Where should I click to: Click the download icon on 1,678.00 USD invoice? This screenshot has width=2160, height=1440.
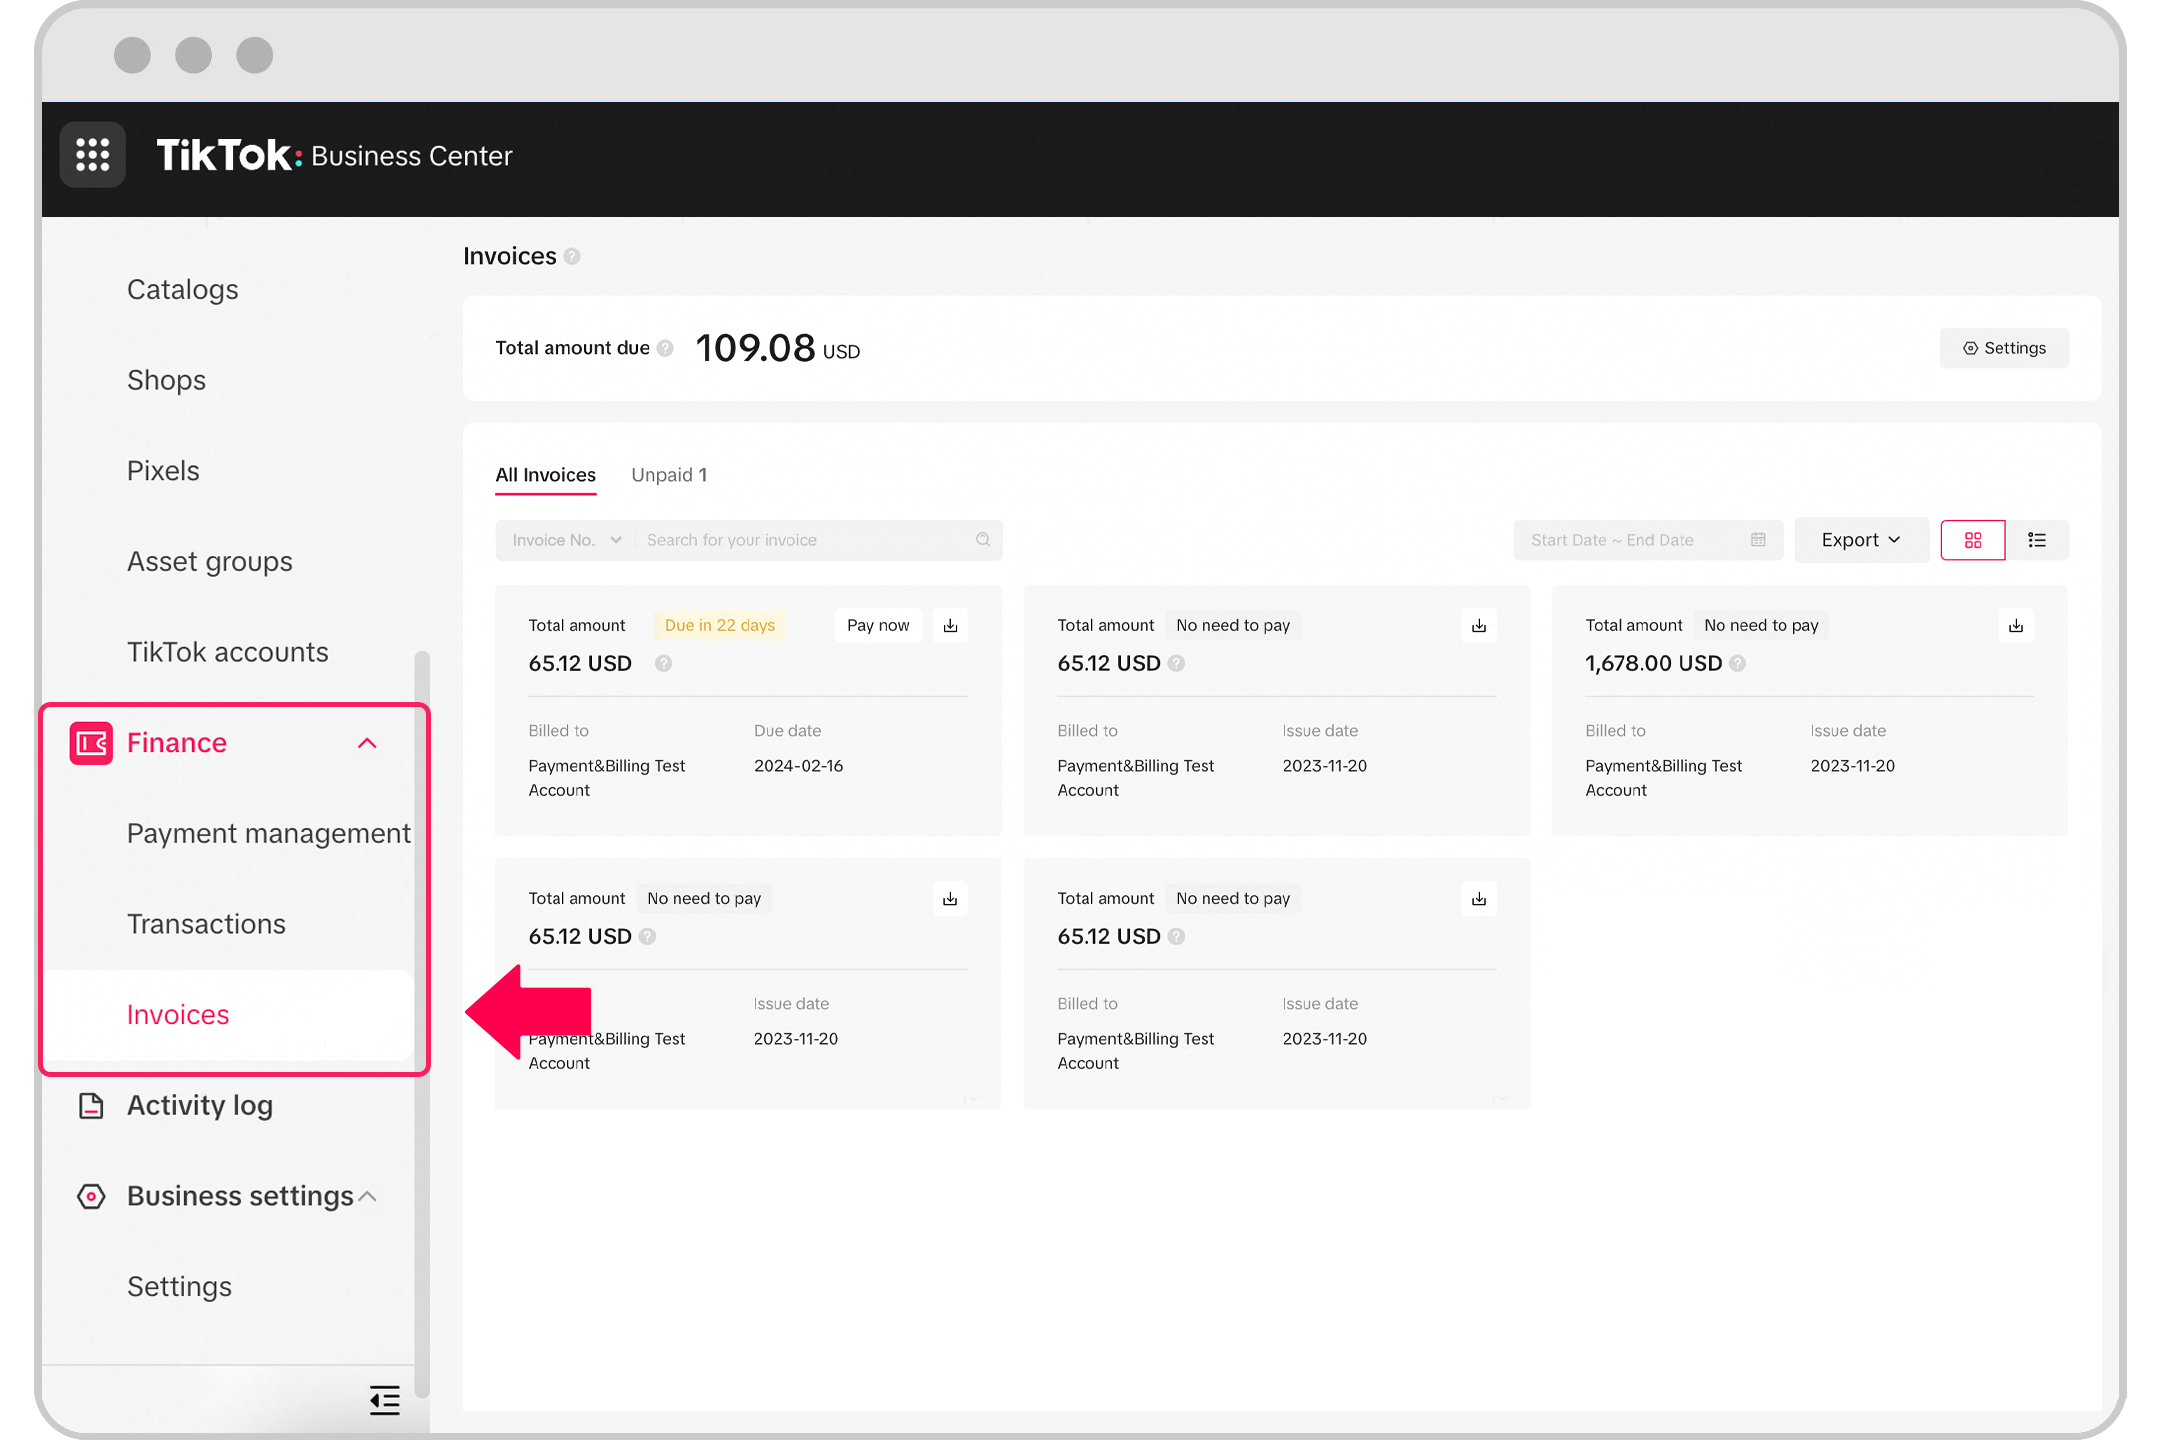pos(2017,625)
